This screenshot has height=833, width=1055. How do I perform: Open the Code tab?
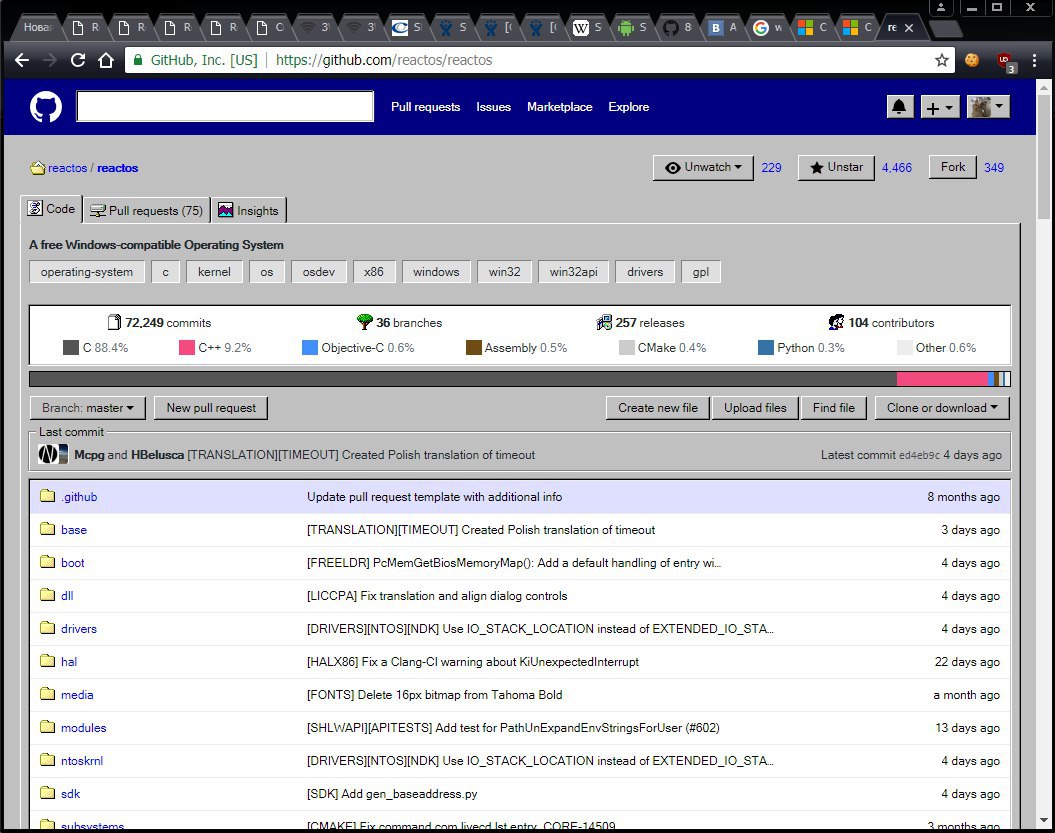tap(51, 209)
